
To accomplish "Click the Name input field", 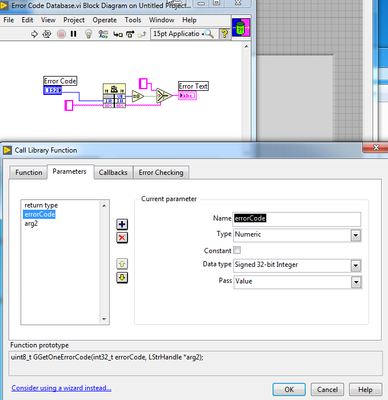I will pos(297,219).
